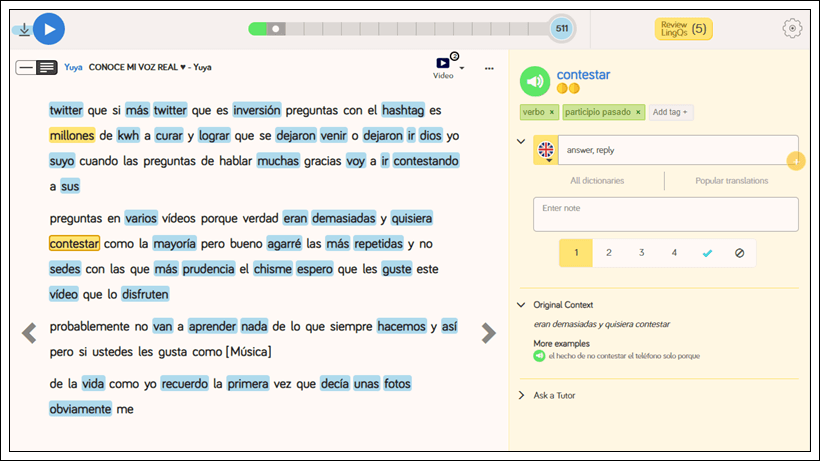The image size is (820, 461).
Task: Click the three-dot lesson options menu
Action: point(489,68)
